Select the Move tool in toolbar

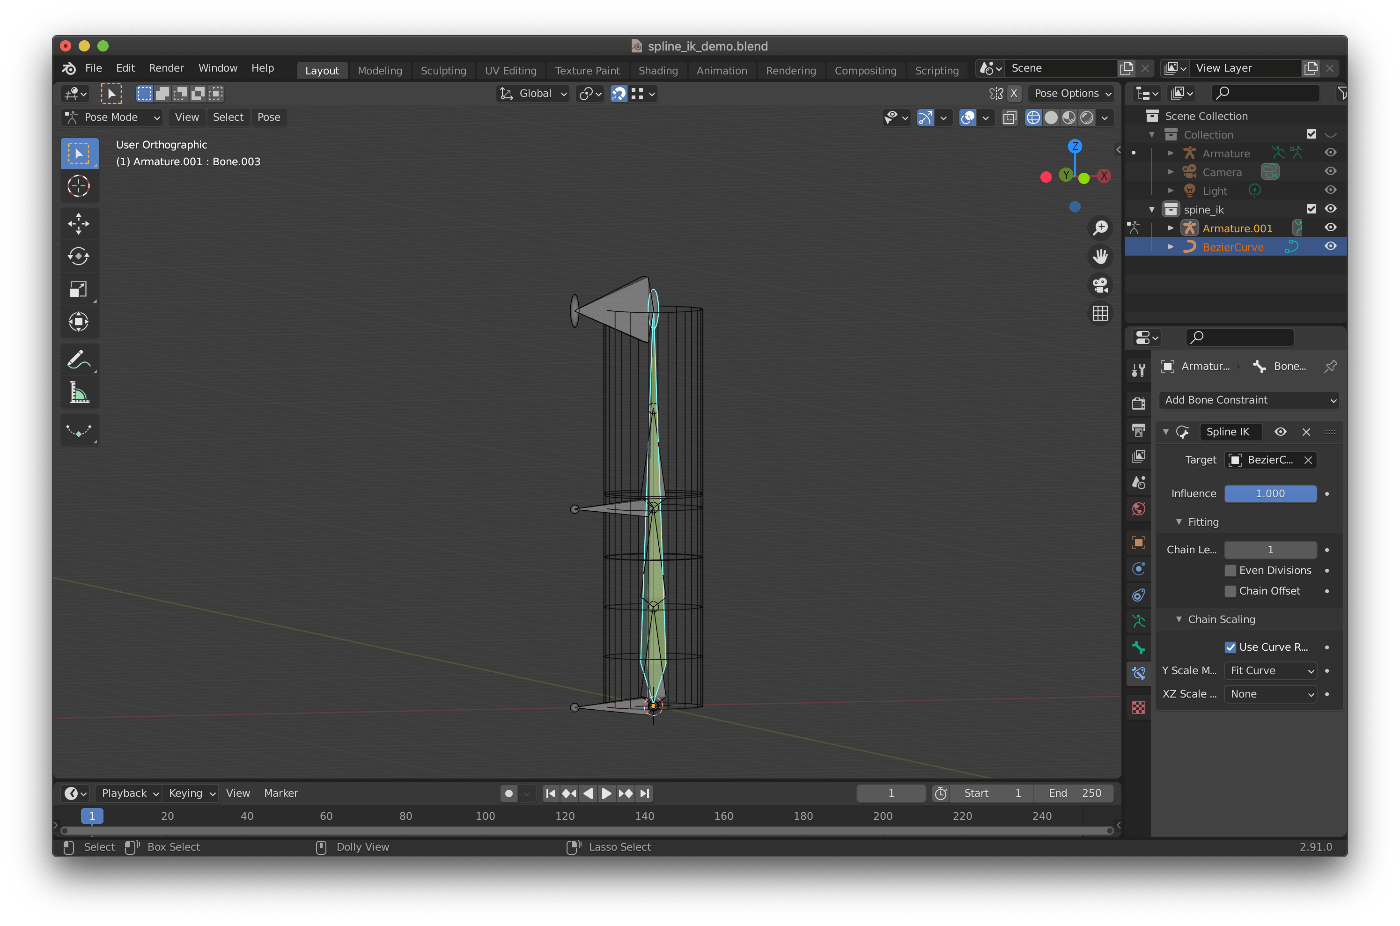[x=78, y=223]
